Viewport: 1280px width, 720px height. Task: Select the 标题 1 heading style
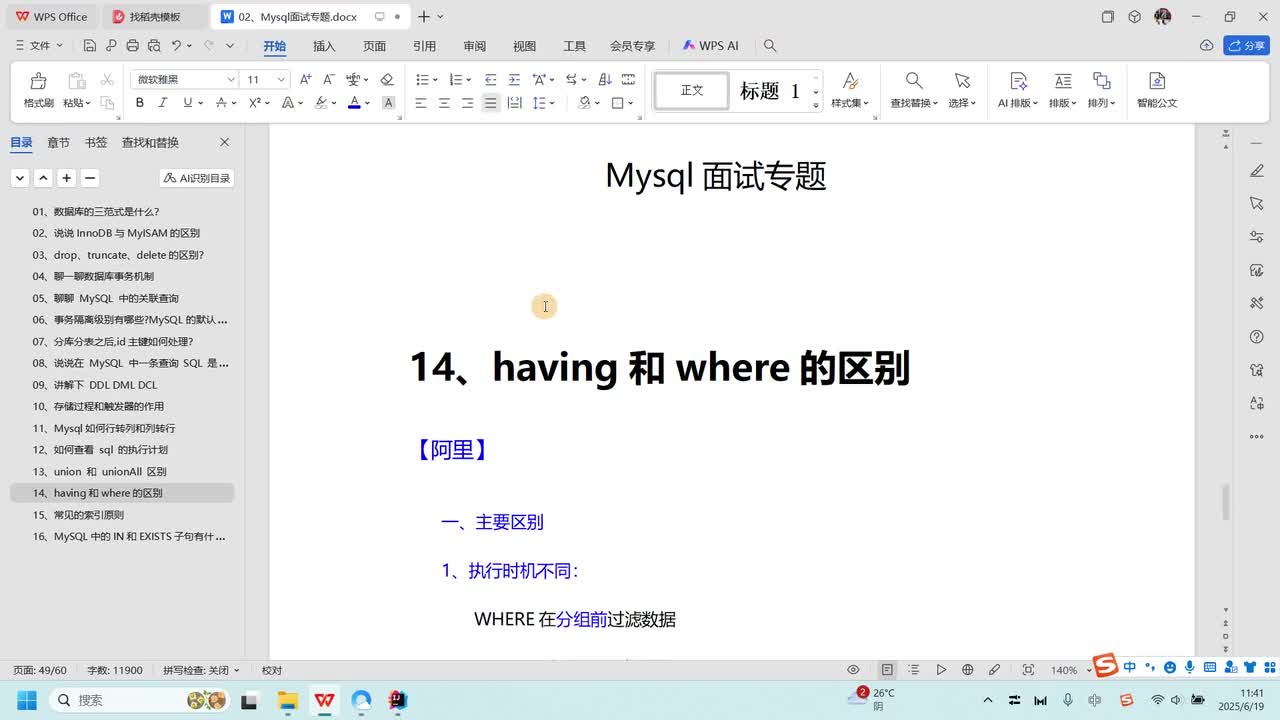coord(770,91)
